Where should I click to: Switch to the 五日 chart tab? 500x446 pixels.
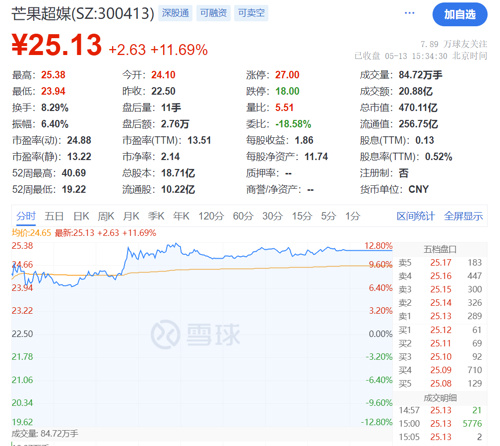tap(54, 216)
